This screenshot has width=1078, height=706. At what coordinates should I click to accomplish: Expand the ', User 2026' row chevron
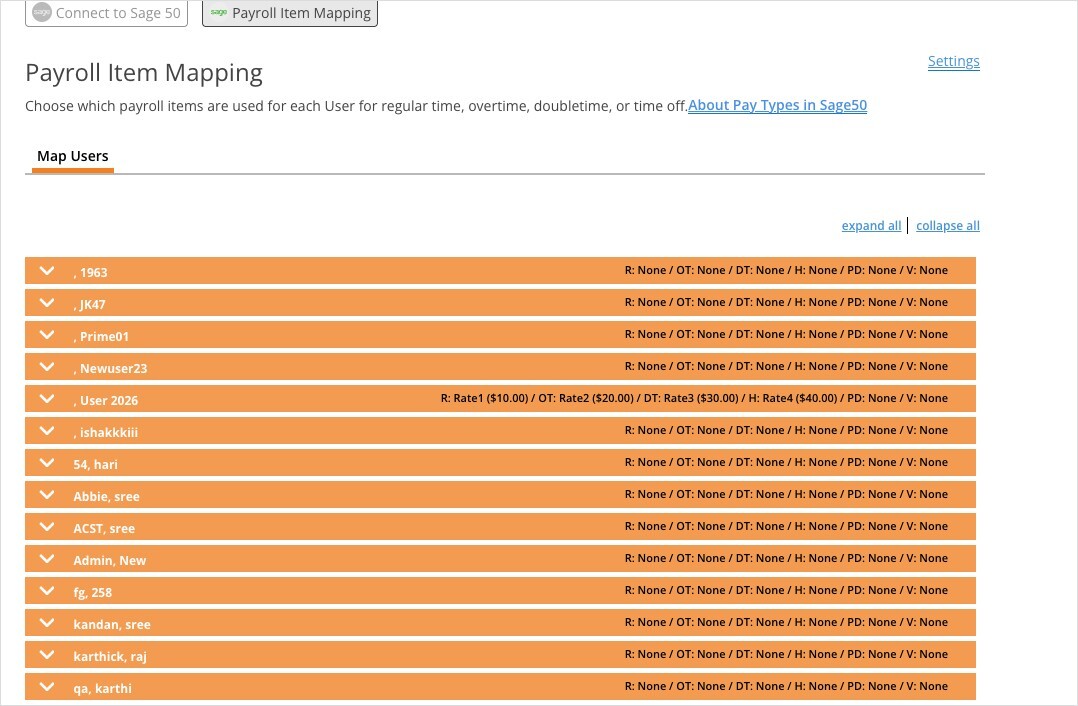47,399
